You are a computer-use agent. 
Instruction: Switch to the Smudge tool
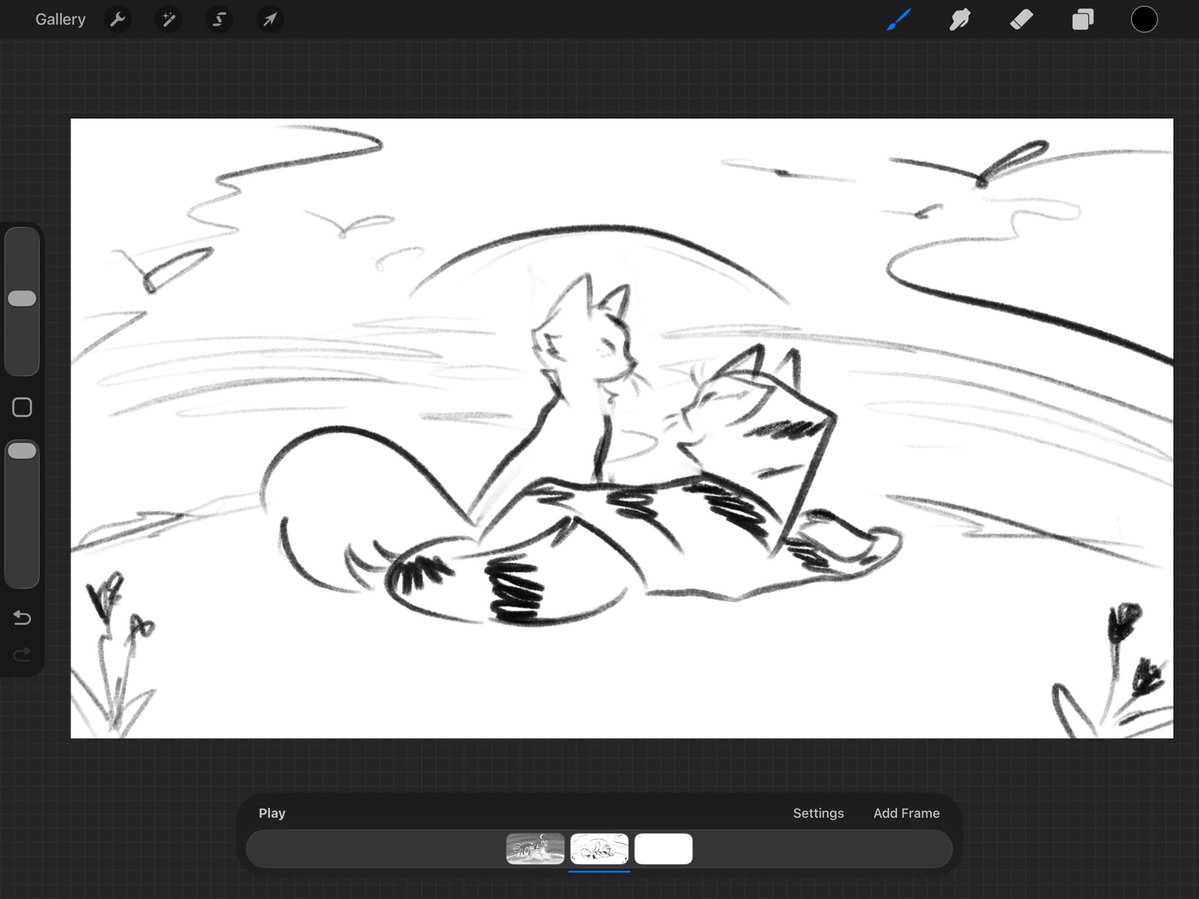[959, 19]
